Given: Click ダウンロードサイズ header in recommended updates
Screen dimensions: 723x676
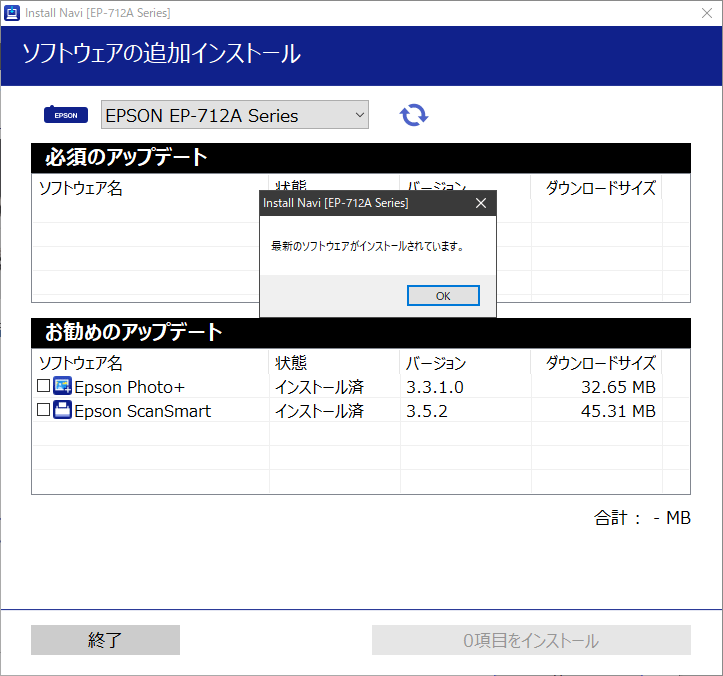Looking at the screenshot, I should 601,363.
